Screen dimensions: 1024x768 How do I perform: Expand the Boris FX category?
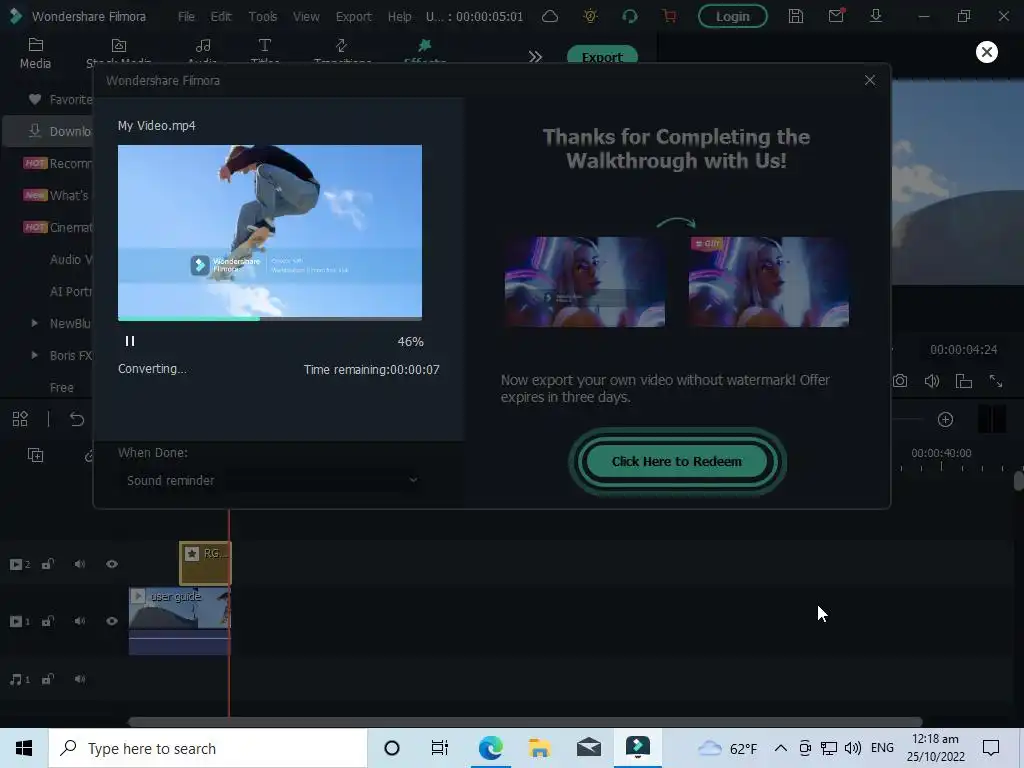pos(35,355)
